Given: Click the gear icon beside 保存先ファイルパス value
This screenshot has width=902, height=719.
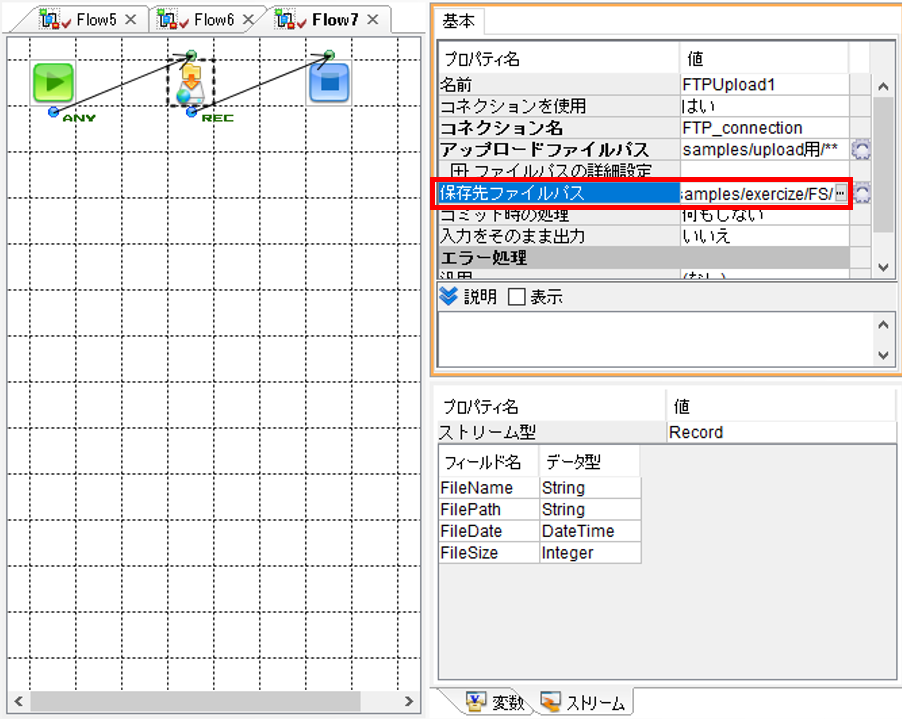Looking at the screenshot, I should (x=861, y=193).
